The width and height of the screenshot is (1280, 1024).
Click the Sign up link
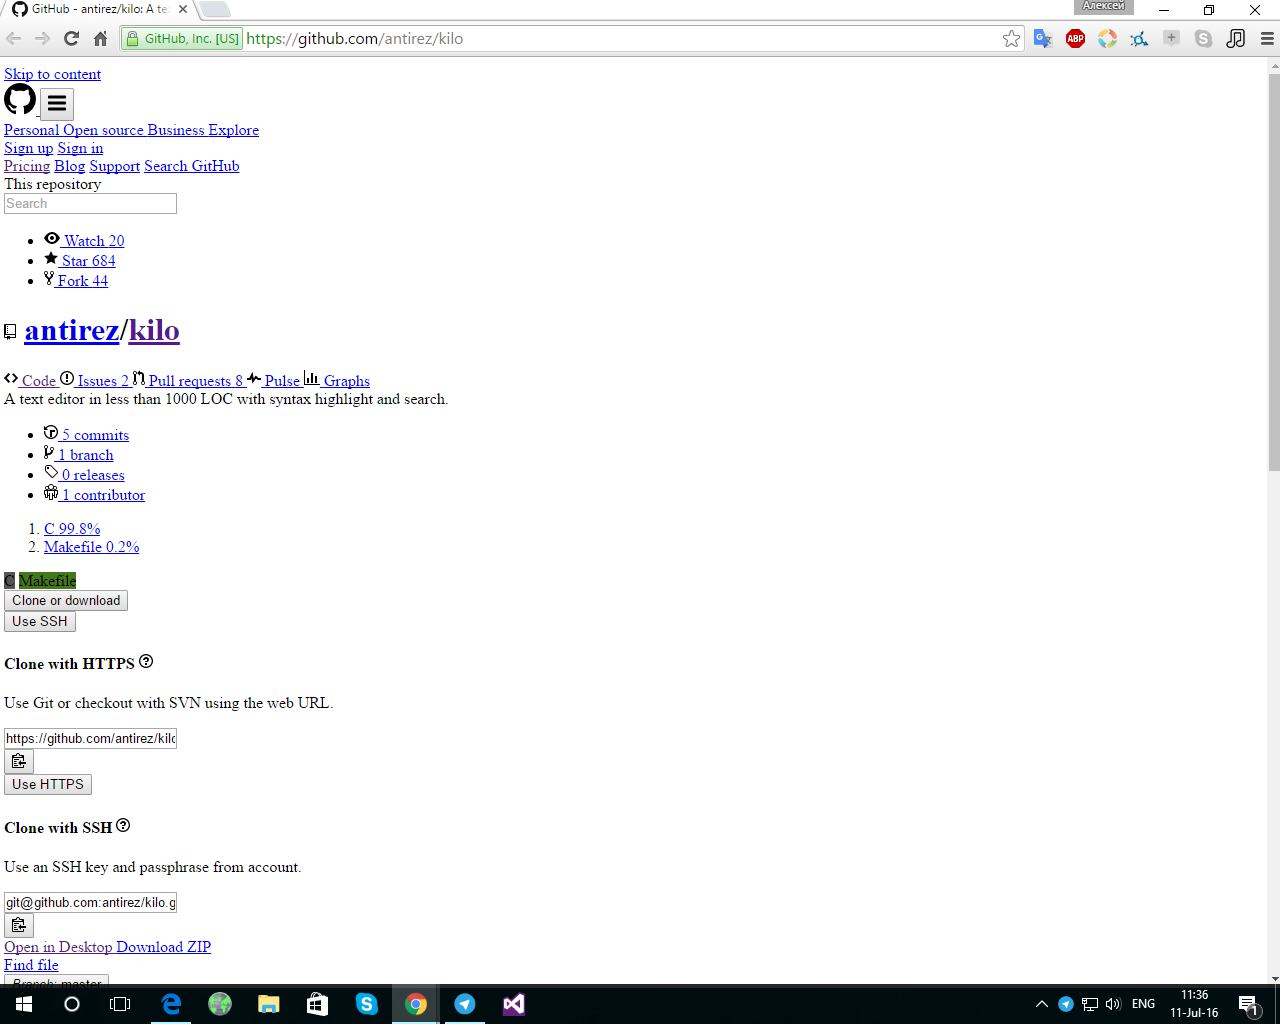tap(28, 148)
